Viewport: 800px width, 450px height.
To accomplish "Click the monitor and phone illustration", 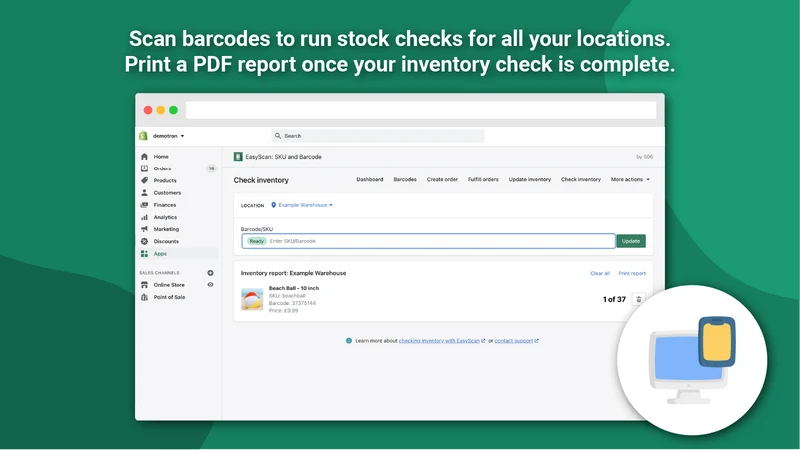I will 692,360.
